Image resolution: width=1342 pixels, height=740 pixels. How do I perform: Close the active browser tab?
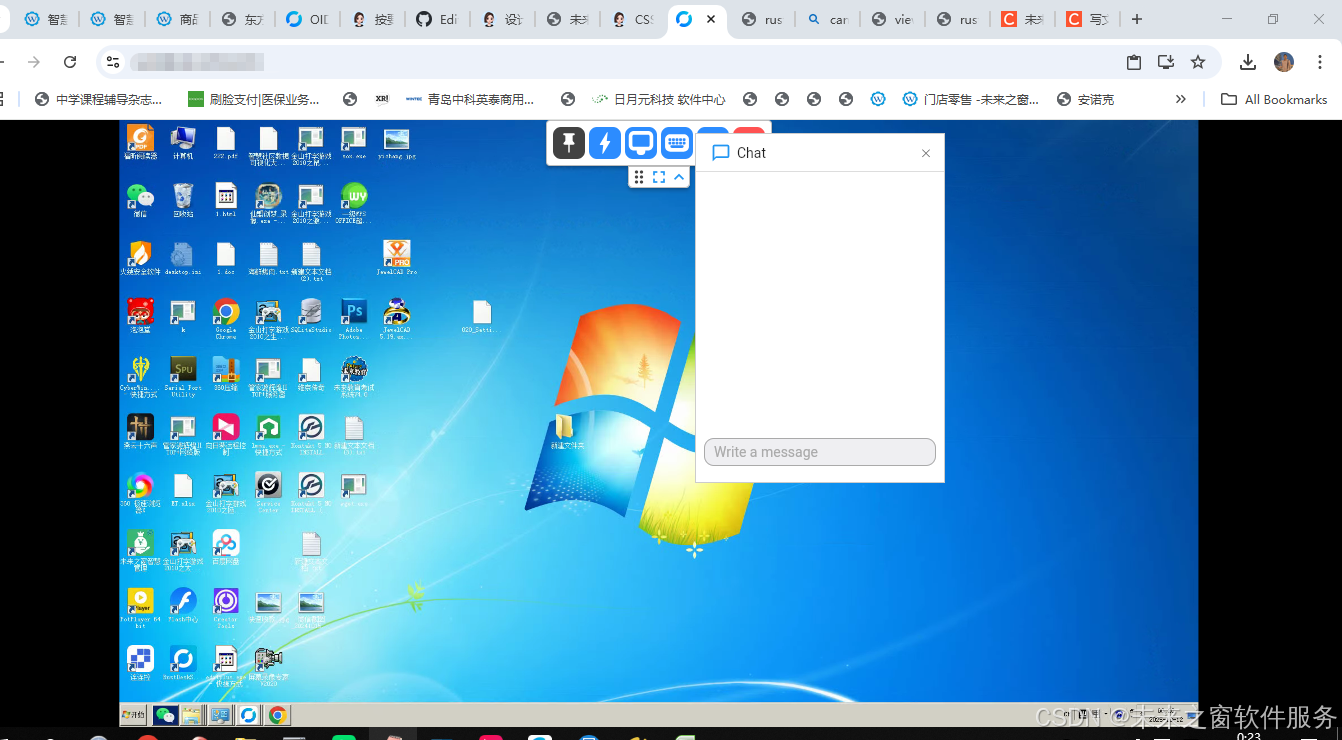712,19
